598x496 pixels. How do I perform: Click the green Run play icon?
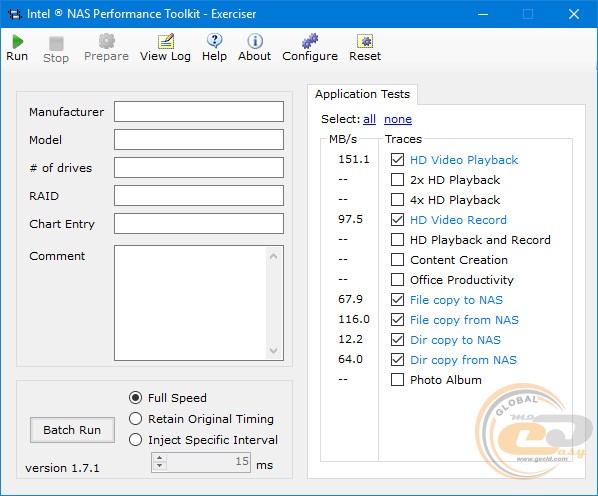tap(17, 41)
